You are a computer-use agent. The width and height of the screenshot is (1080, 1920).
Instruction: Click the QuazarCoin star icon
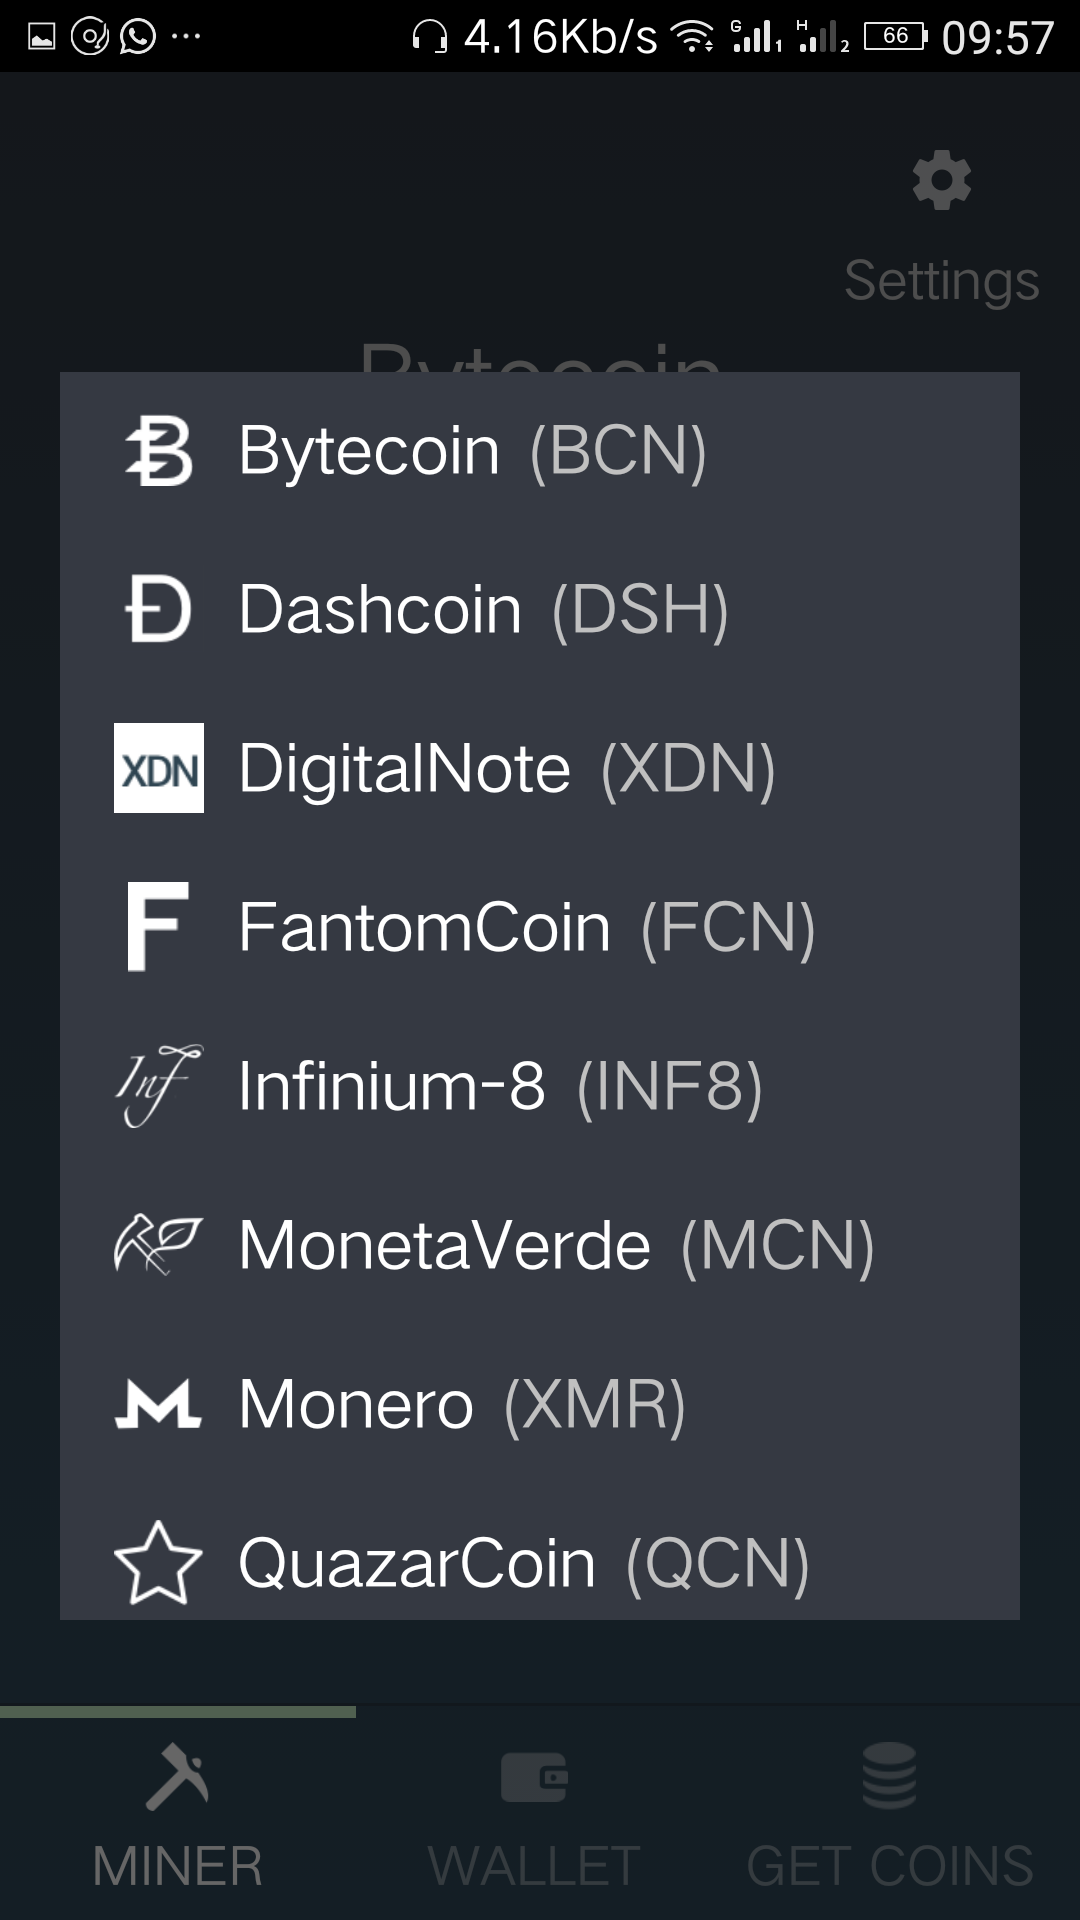tap(158, 1562)
